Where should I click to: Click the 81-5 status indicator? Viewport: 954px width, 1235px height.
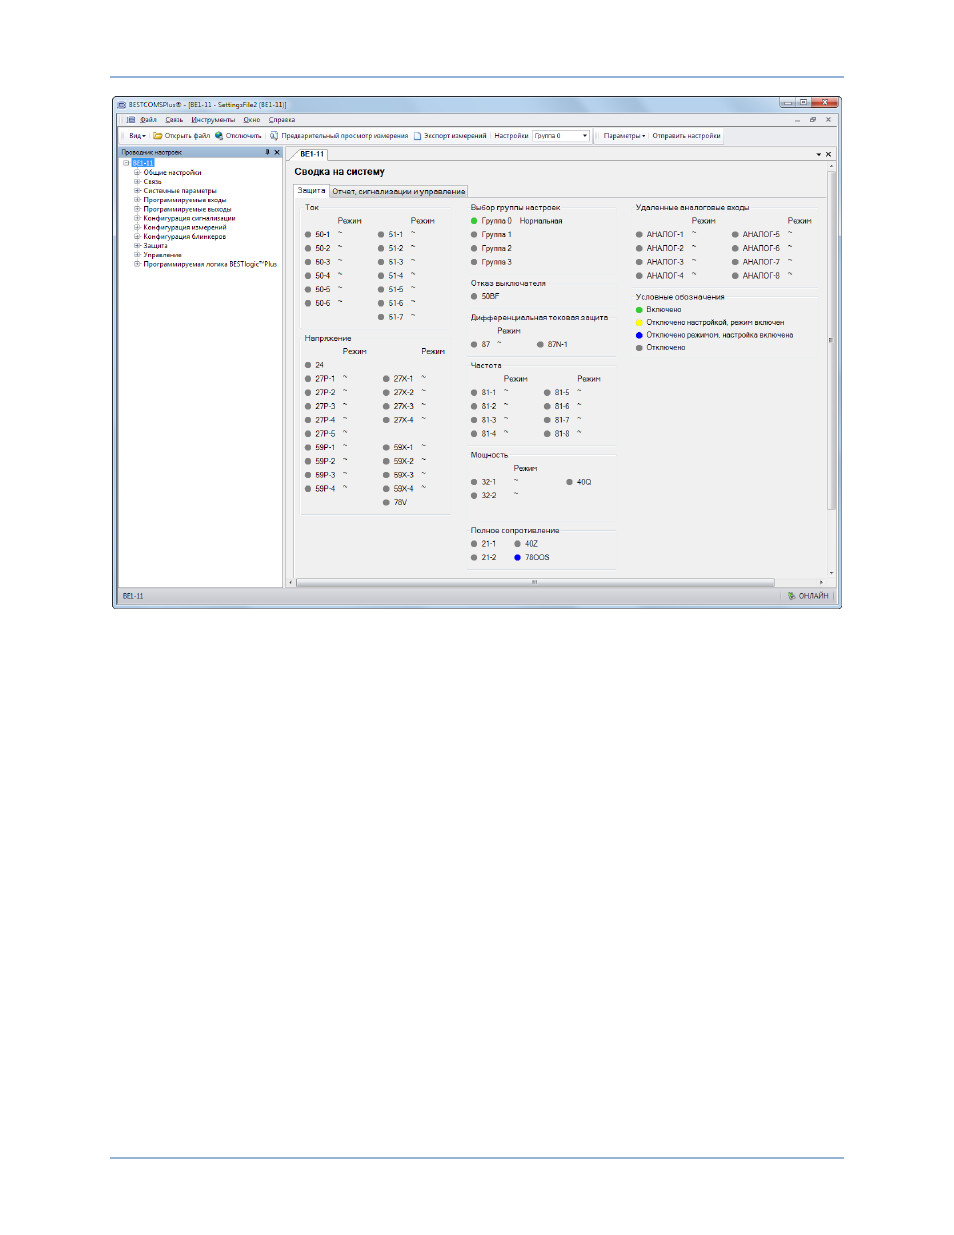547,393
